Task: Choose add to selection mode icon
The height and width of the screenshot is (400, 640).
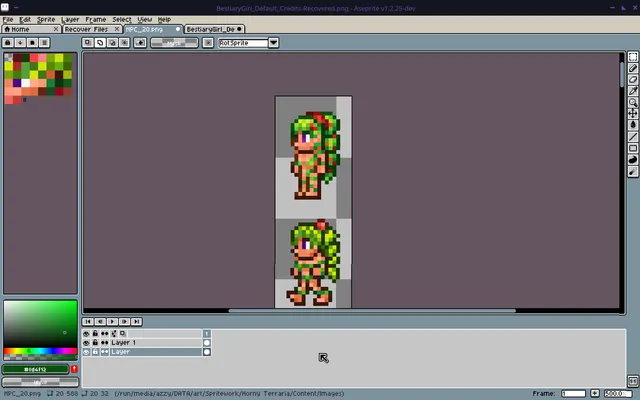Action: (100, 42)
